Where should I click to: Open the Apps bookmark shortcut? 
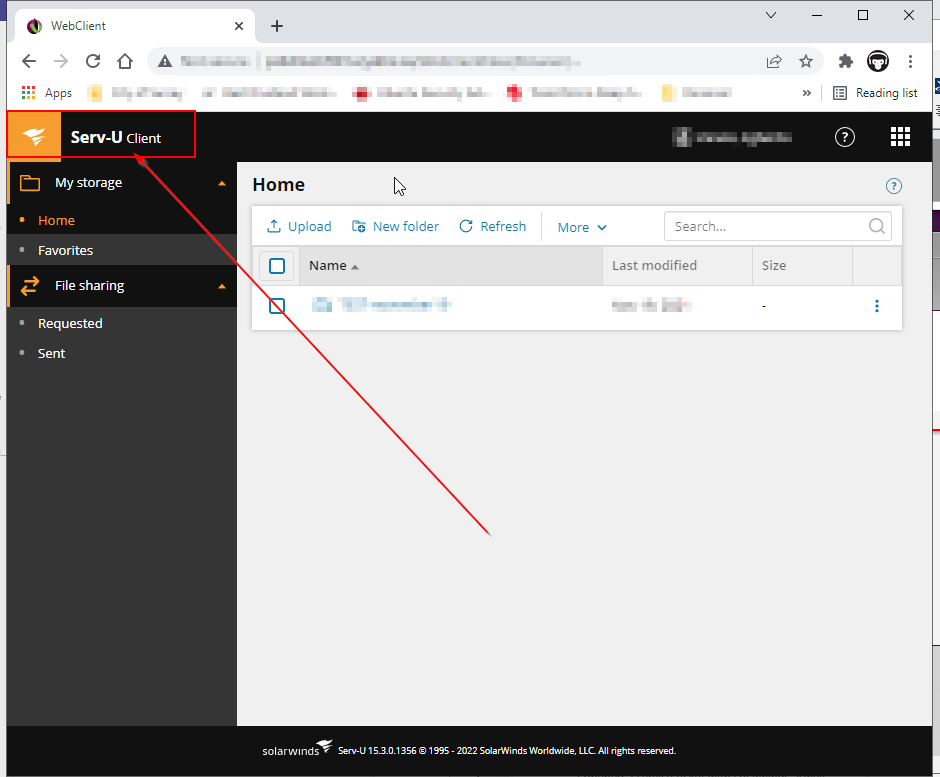tap(47, 93)
